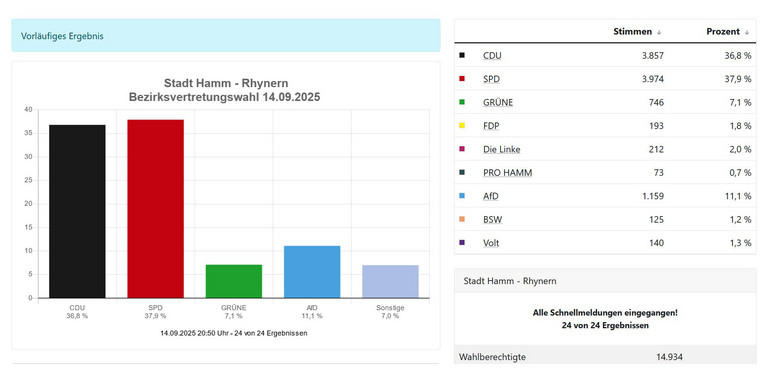
Task: Click the yellow FDP color square
Action: [x=461, y=126]
